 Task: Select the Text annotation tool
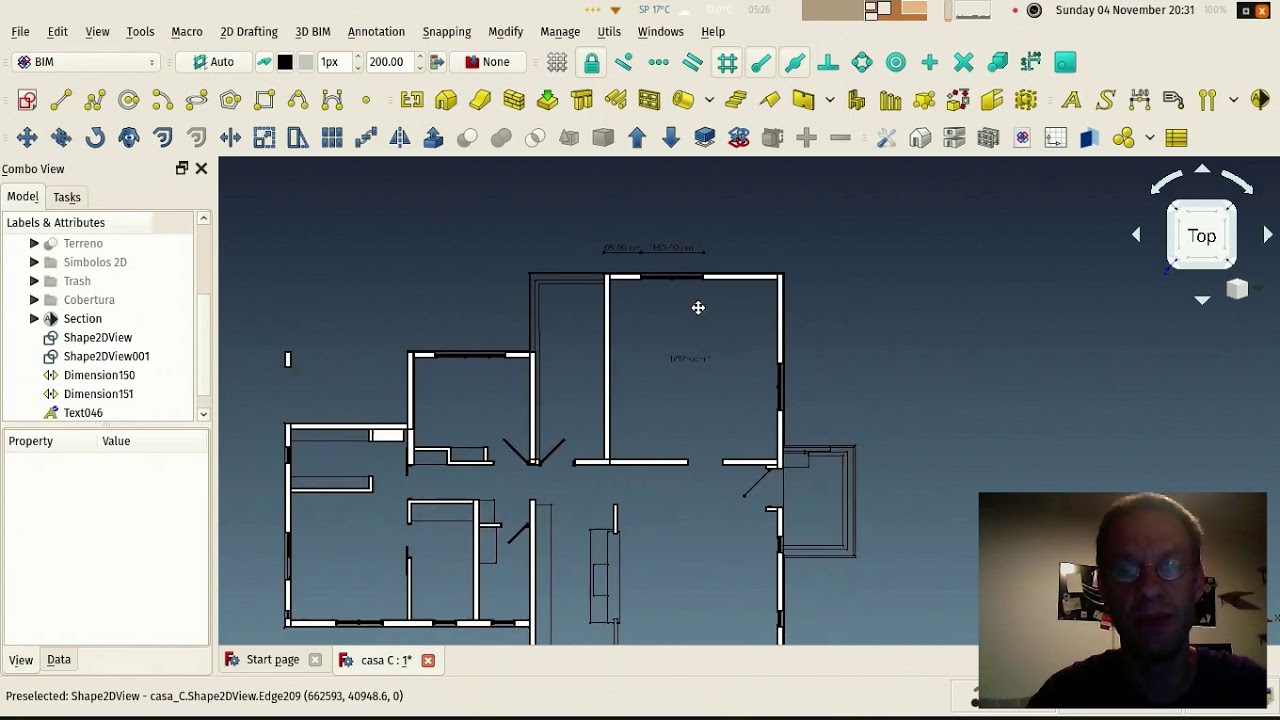point(1071,100)
